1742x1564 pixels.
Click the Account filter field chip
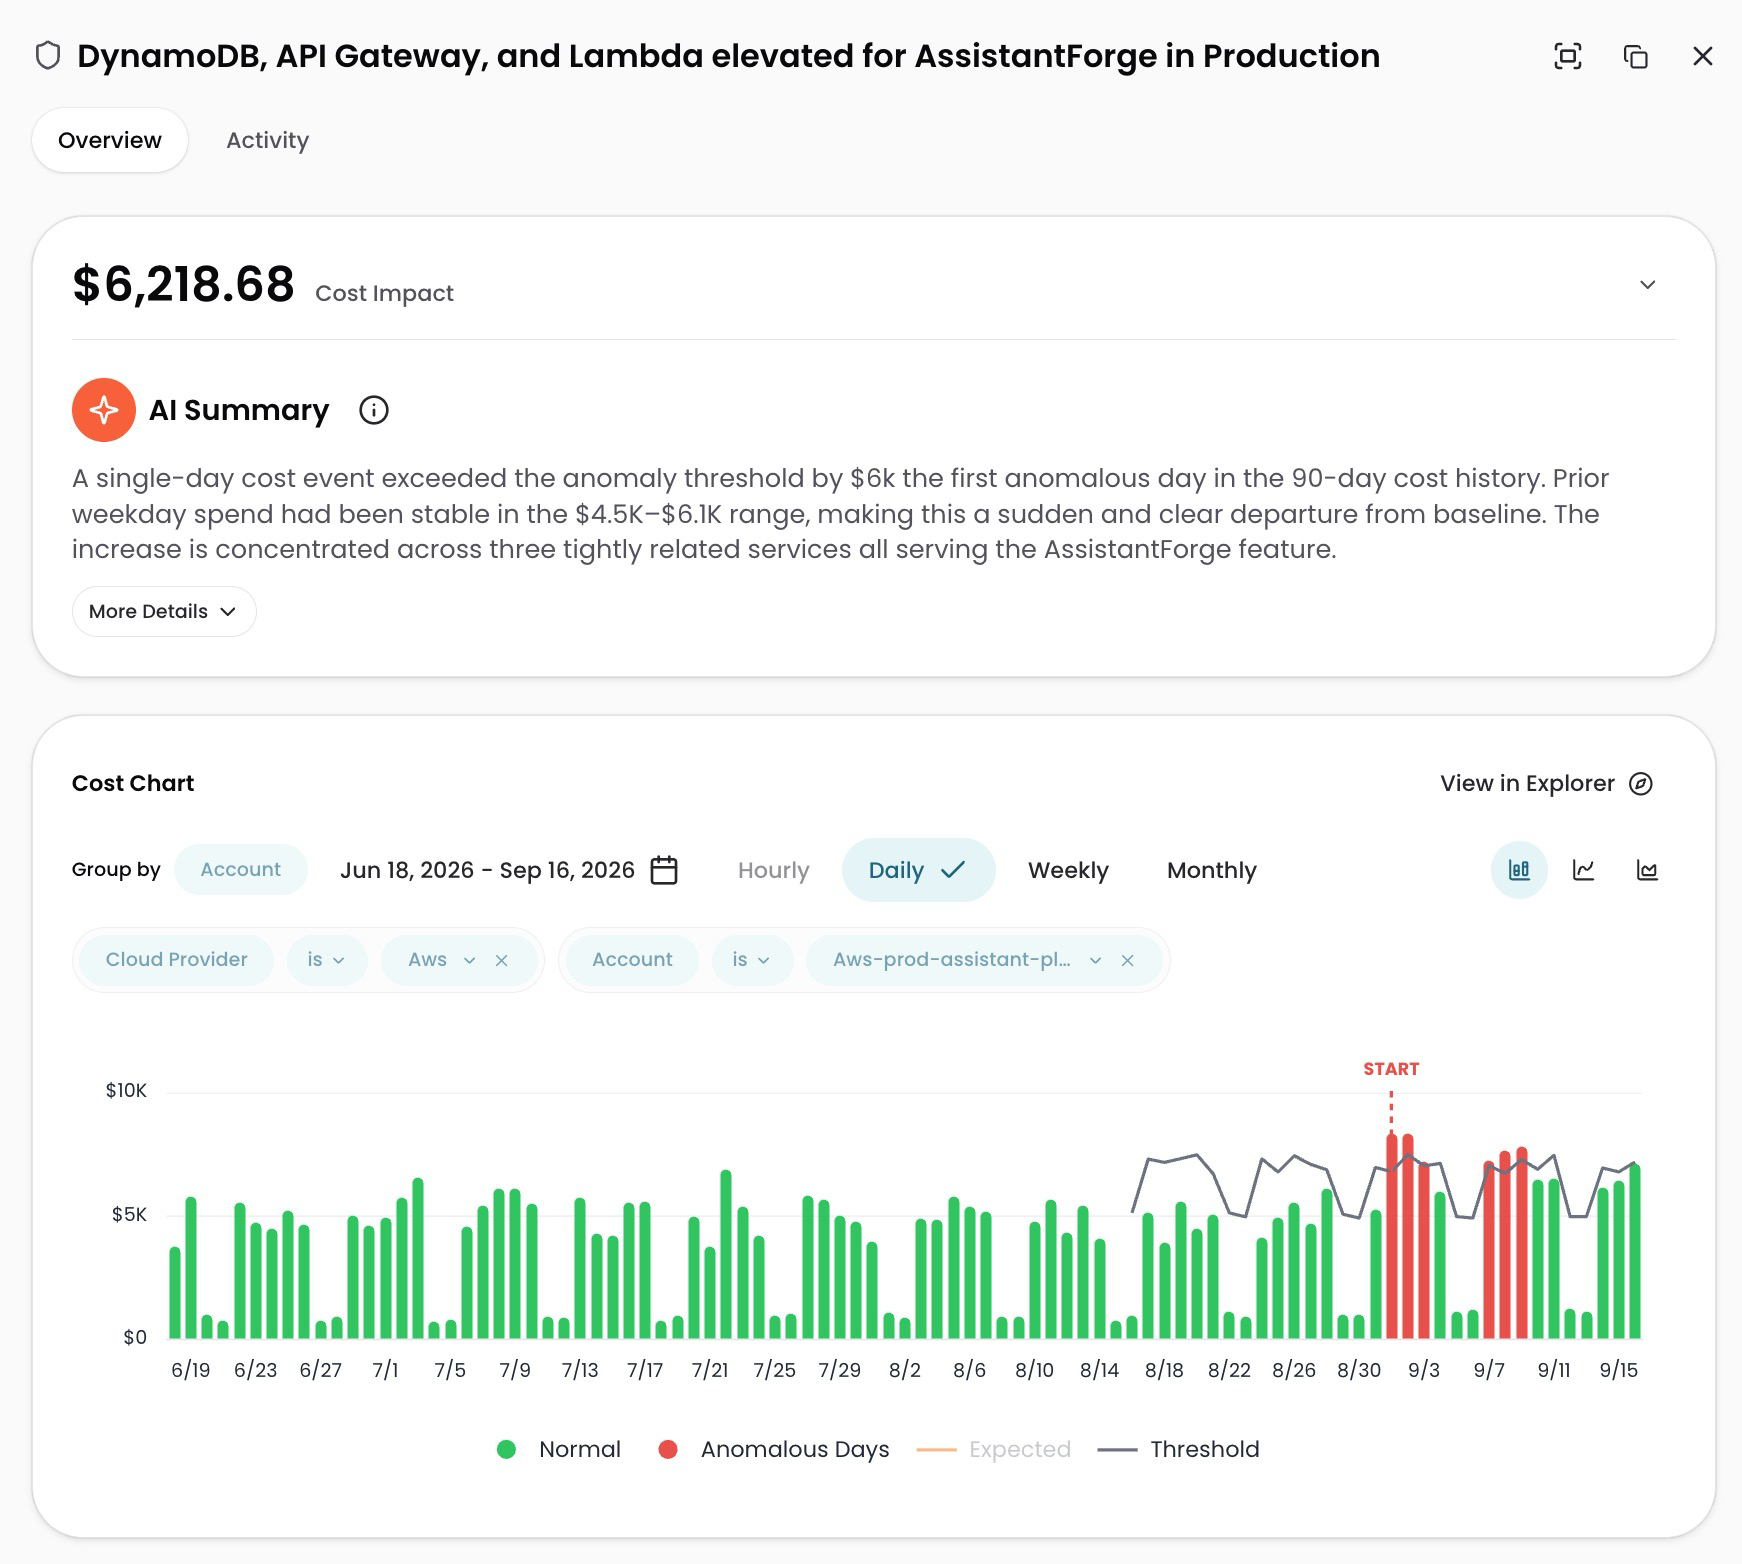(x=632, y=960)
